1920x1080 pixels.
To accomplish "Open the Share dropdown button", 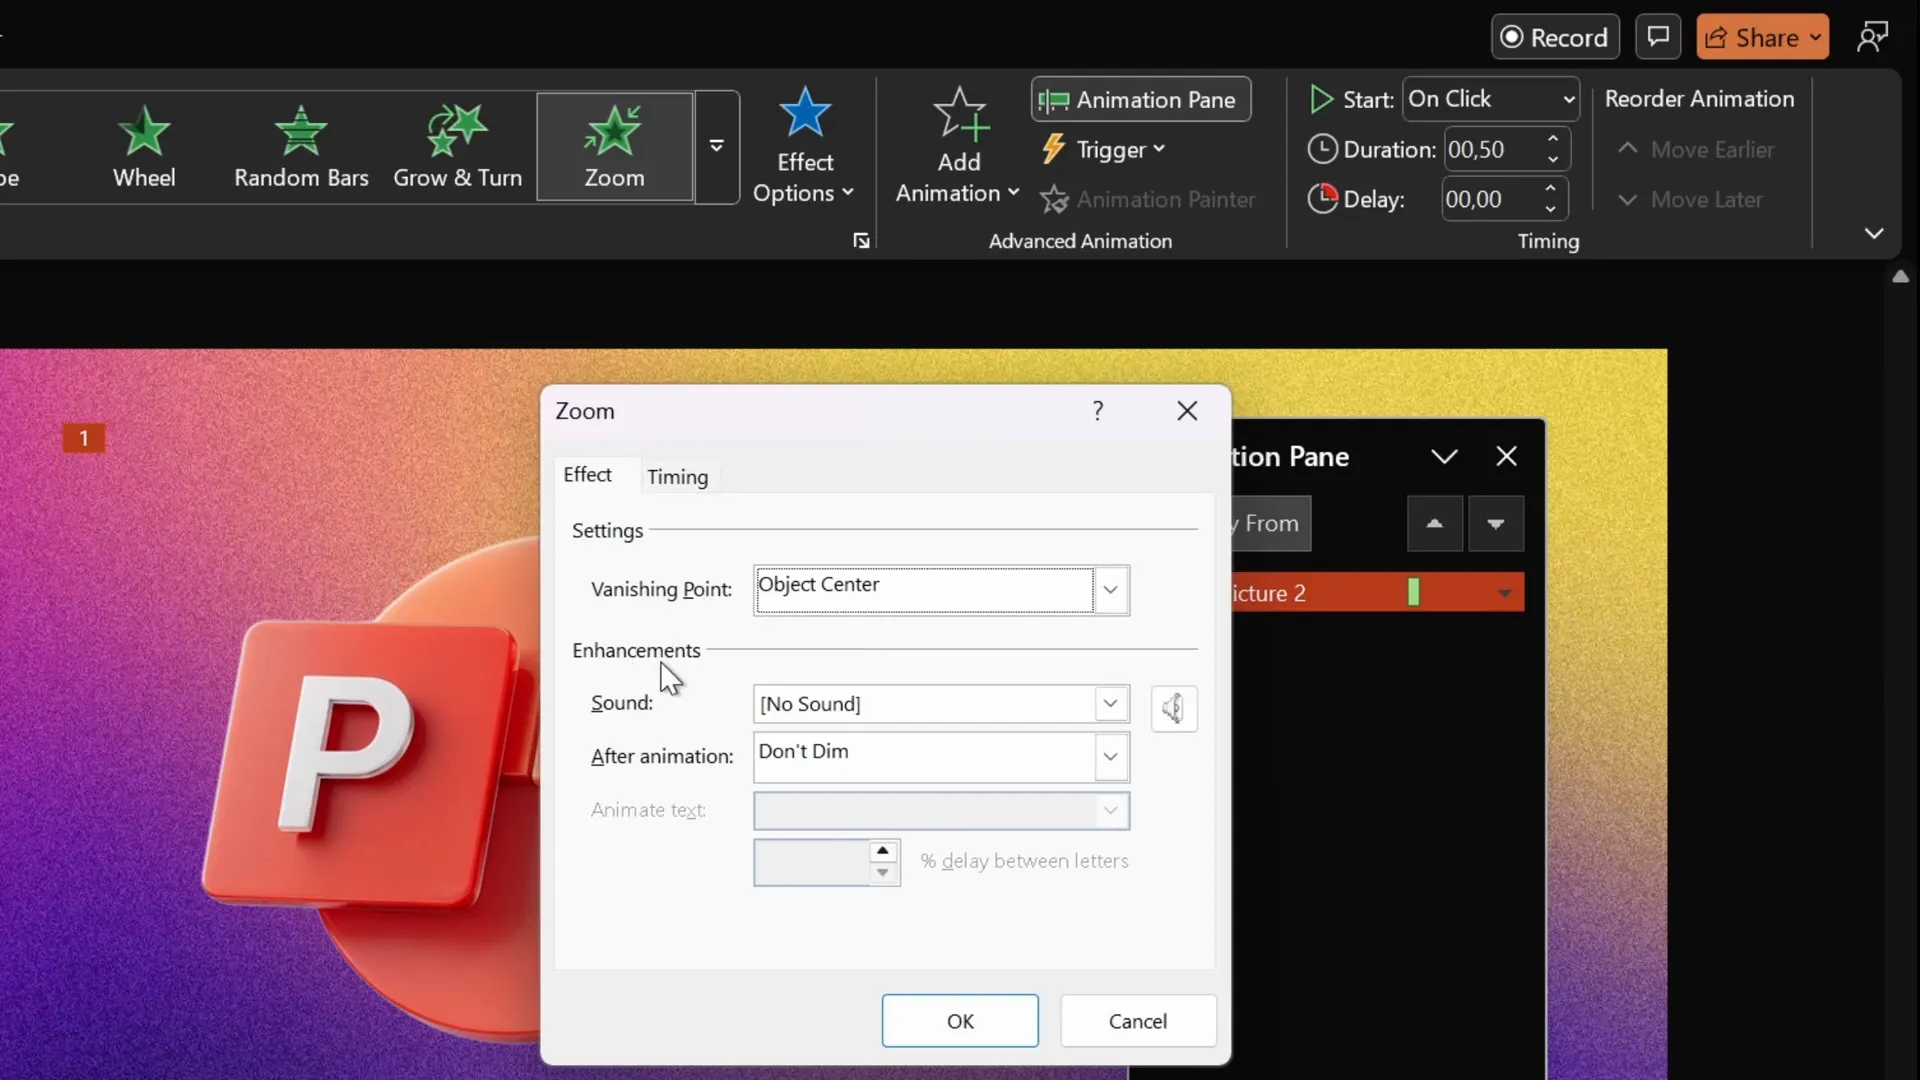I will 1763,37.
